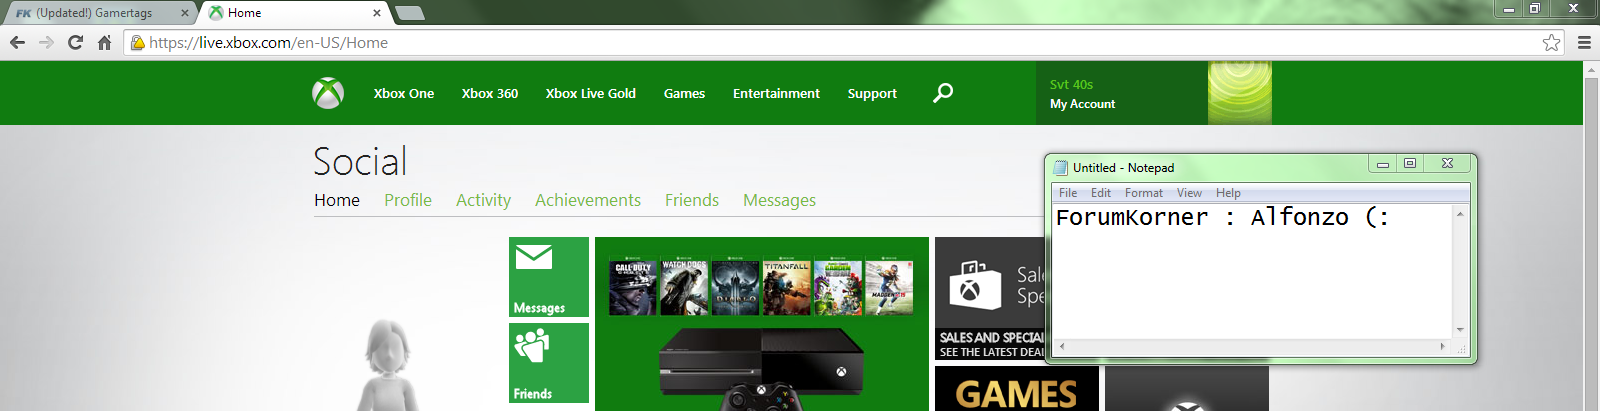Go to the Messages tab

[x=779, y=200]
